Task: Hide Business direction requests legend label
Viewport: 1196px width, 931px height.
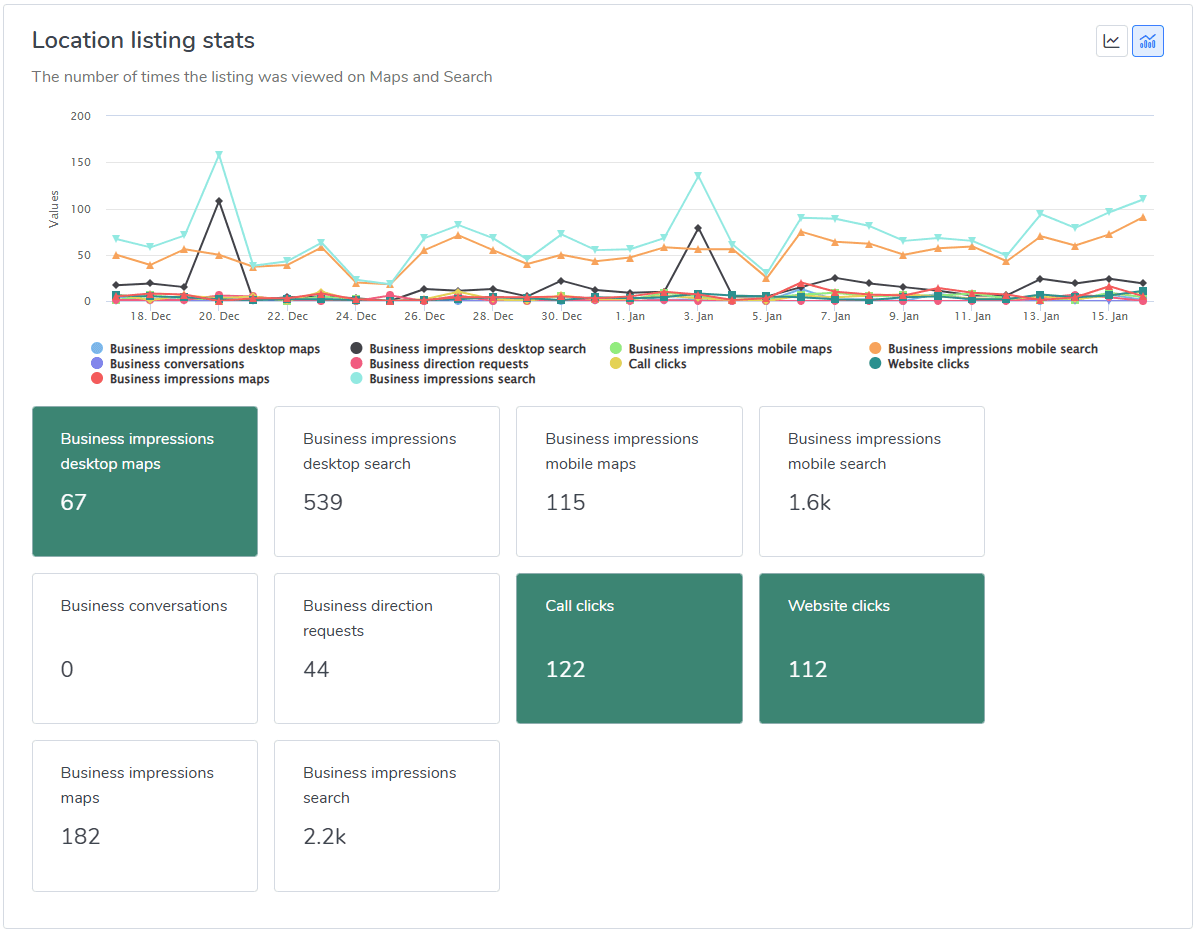Action: pos(448,364)
